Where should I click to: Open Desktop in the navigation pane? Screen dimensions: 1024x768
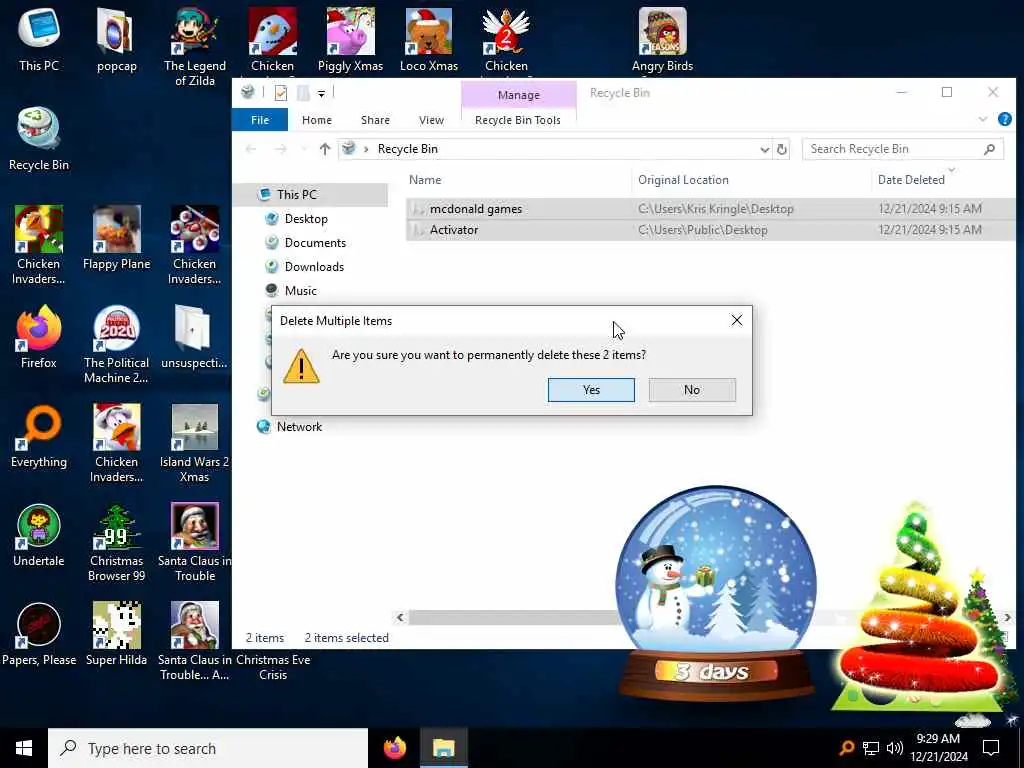pos(306,219)
